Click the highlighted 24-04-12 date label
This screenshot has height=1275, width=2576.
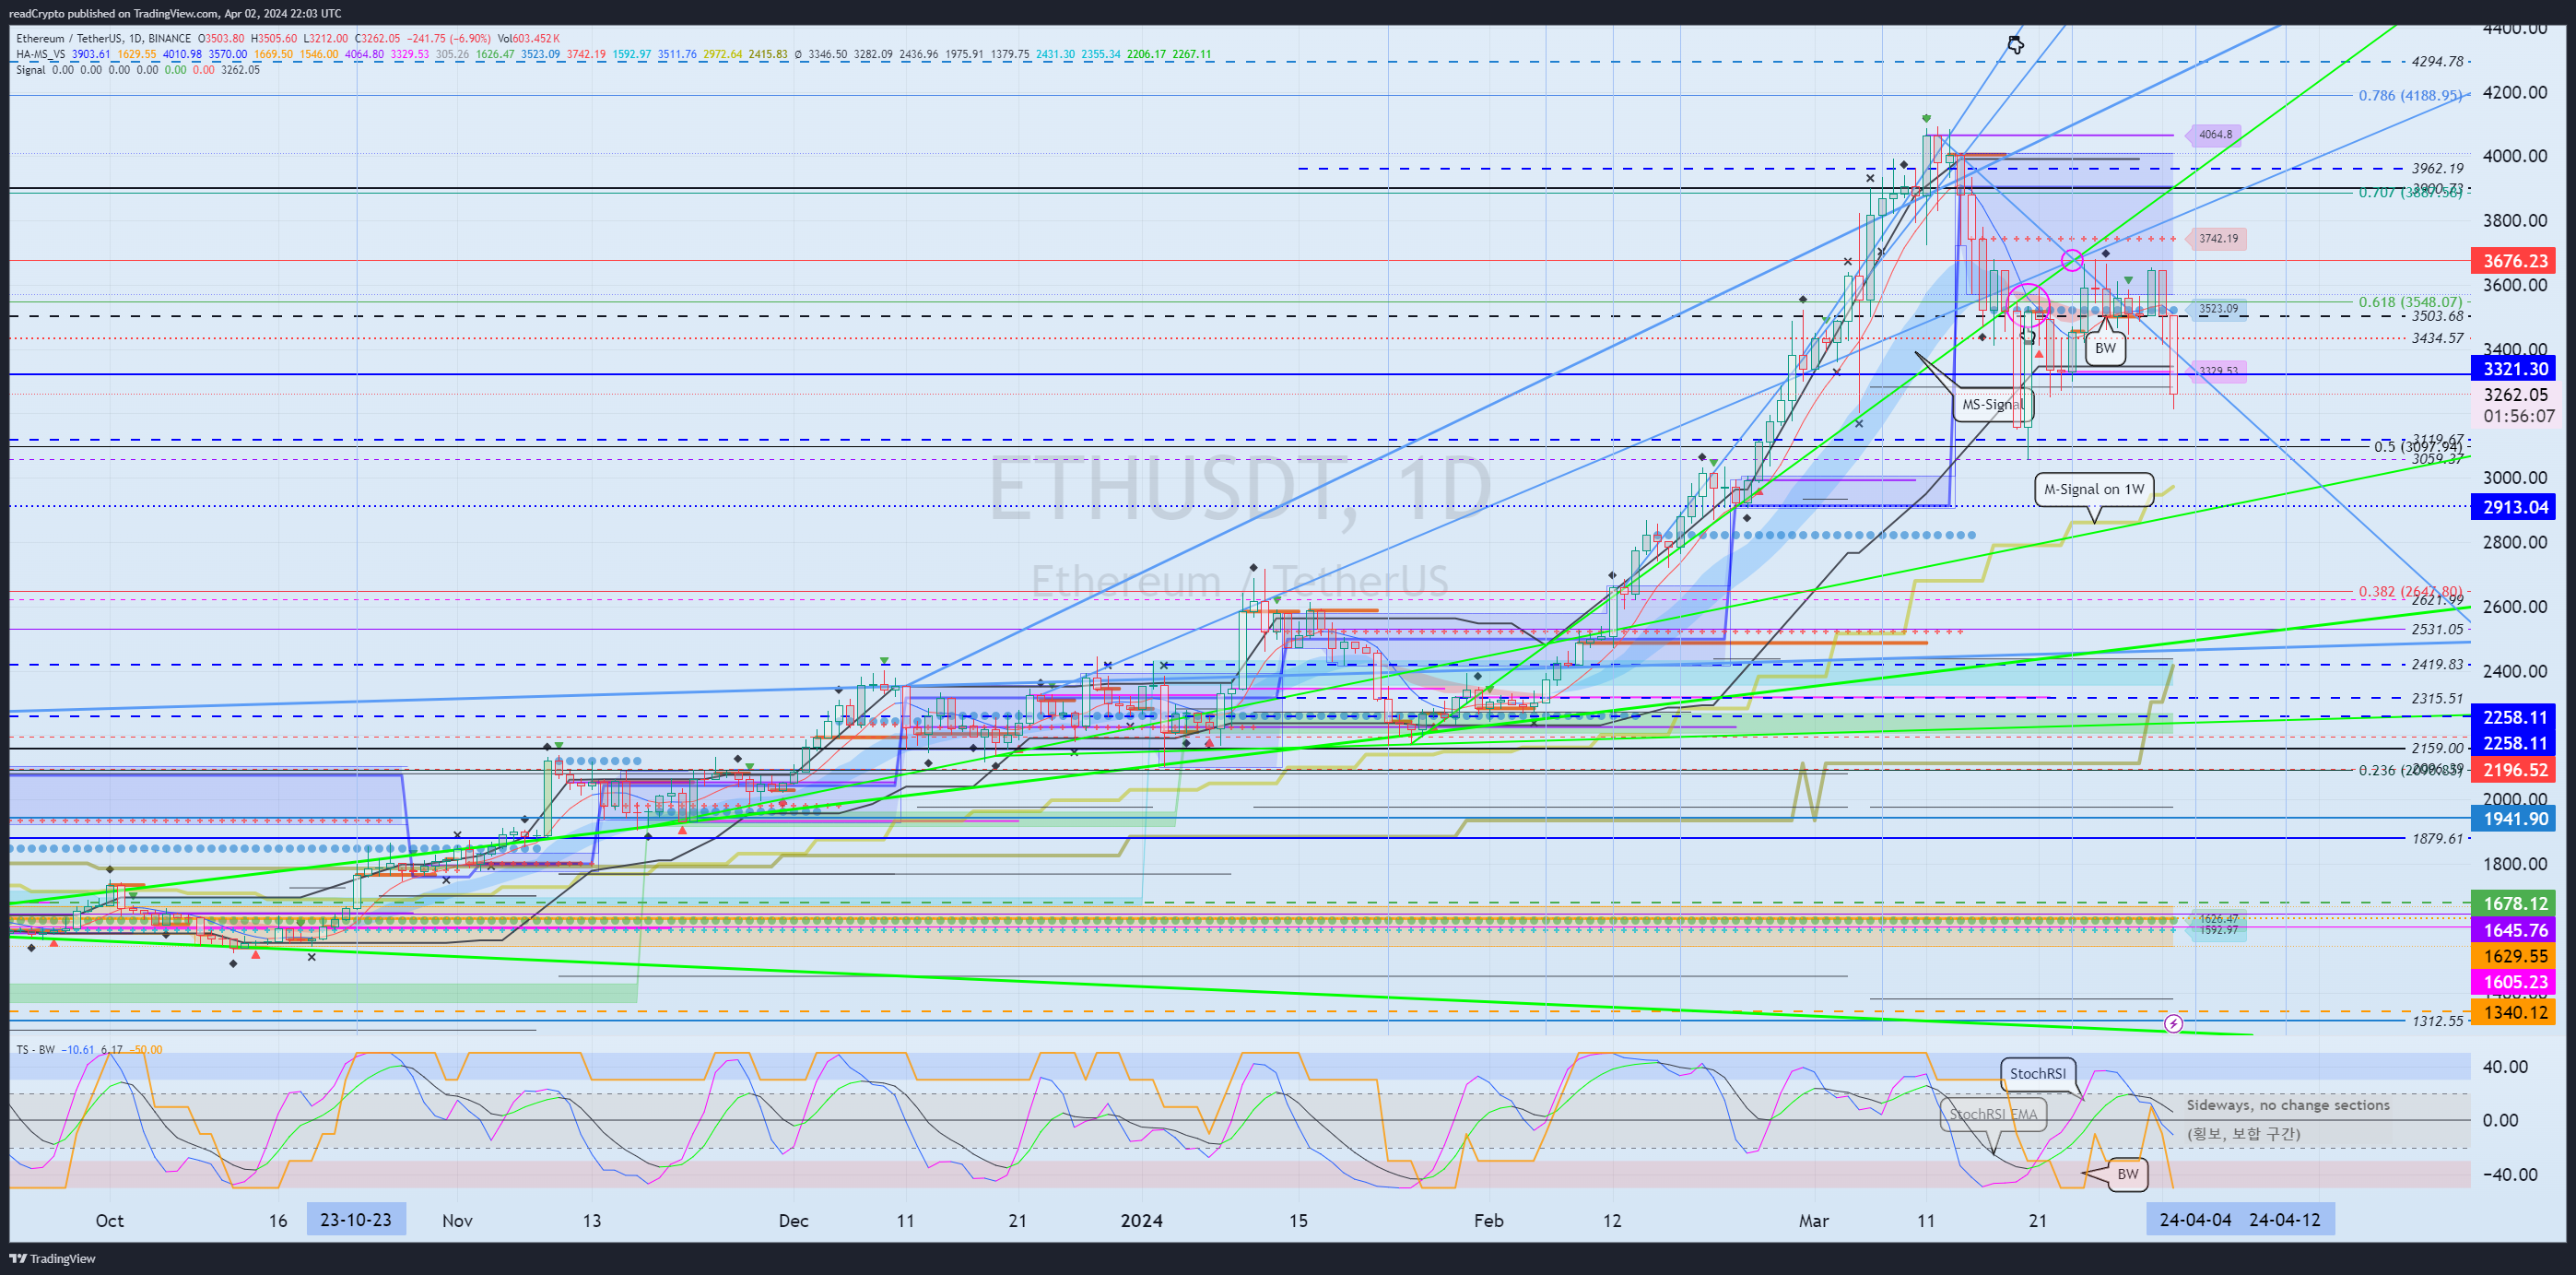click(2285, 1220)
